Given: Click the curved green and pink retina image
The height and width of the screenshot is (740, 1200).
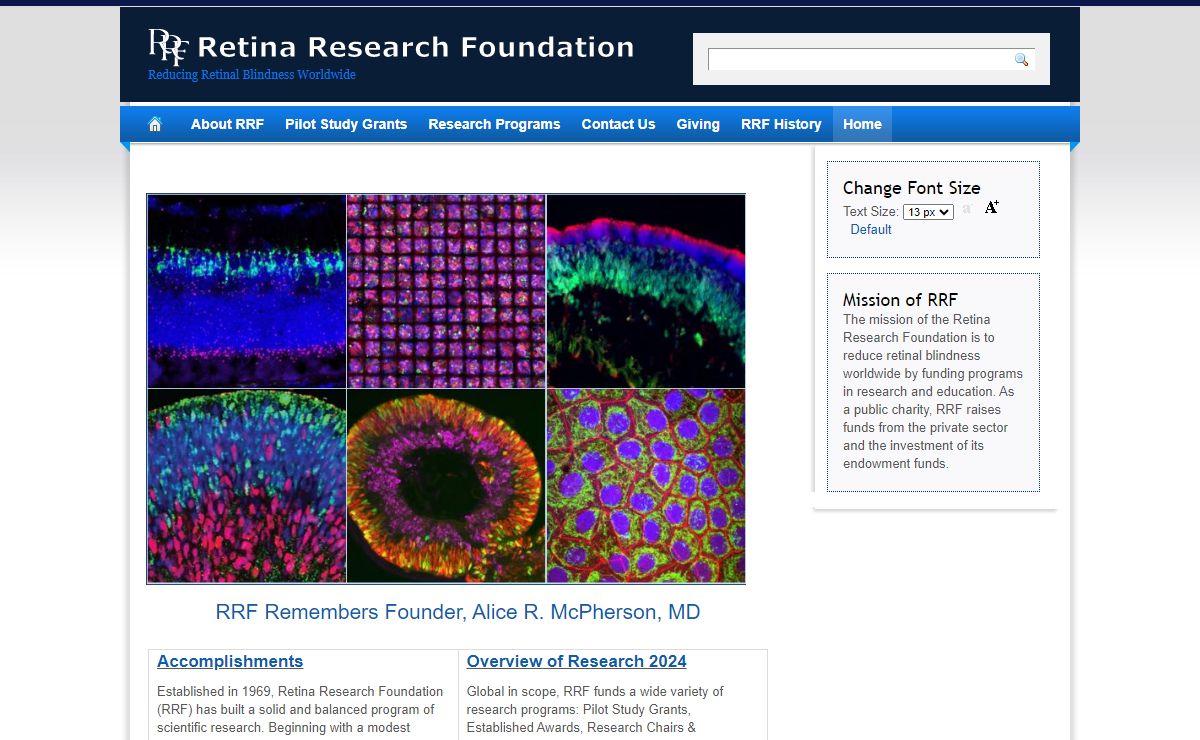Looking at the screenshot, I should [x=646, y=291].
